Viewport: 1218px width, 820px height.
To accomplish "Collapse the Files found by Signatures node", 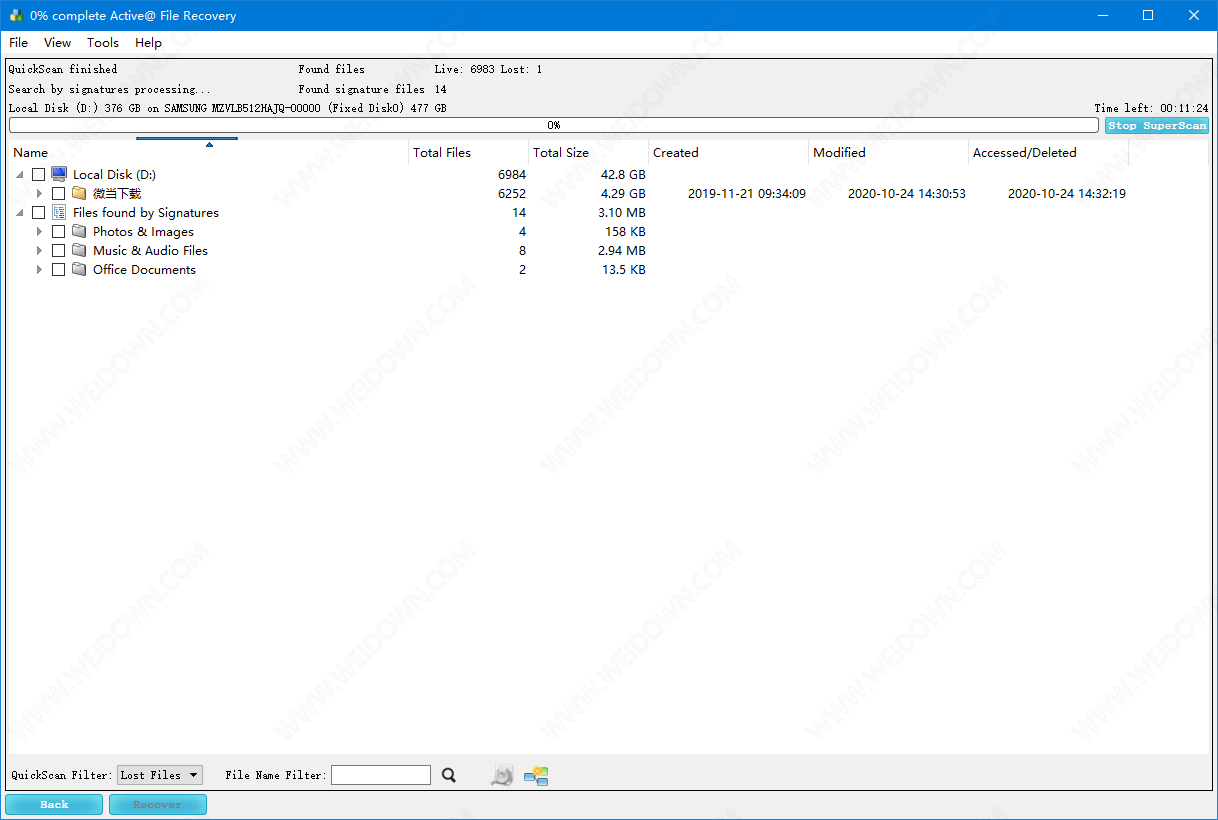I will point(20,213).
